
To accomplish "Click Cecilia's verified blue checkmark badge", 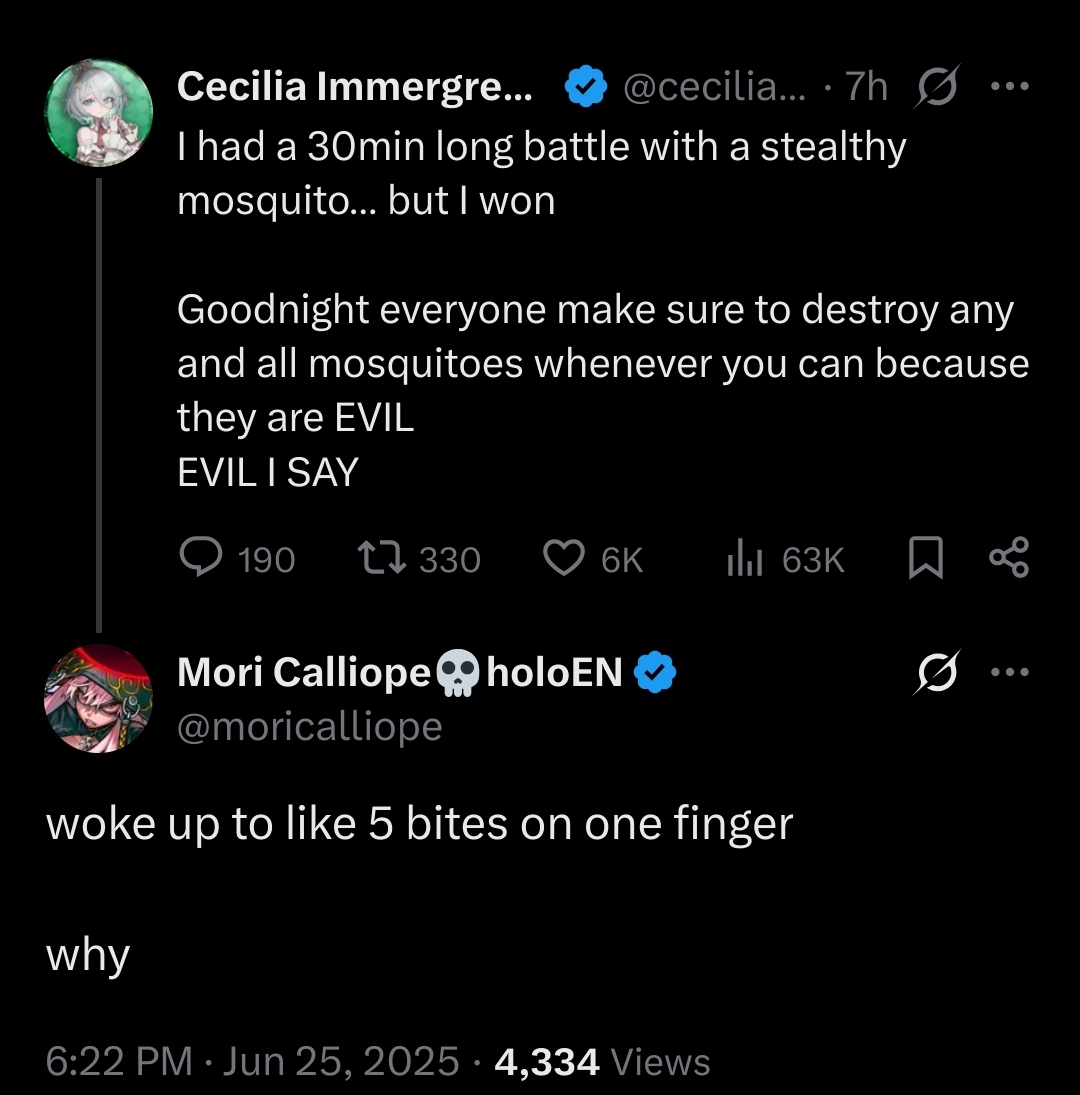I will point(585,86).
